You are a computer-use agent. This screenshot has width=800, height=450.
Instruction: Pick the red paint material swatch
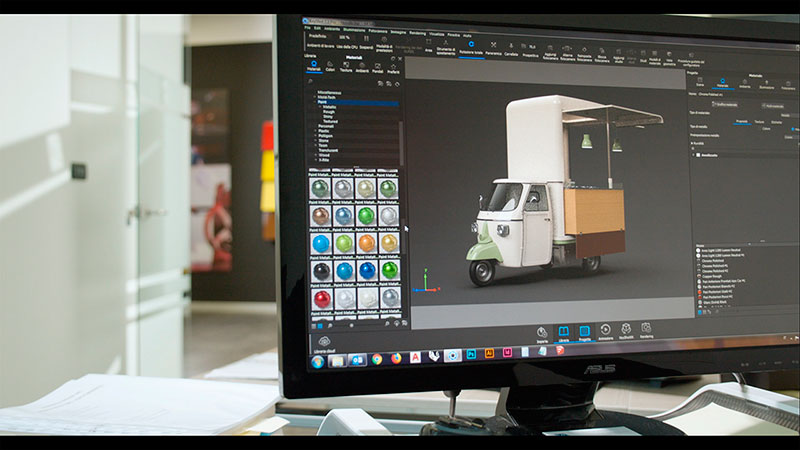point(320,298)
